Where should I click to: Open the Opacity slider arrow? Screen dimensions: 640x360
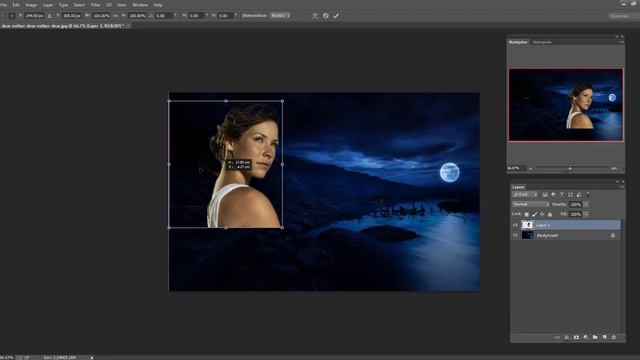(x=586, y=204)
